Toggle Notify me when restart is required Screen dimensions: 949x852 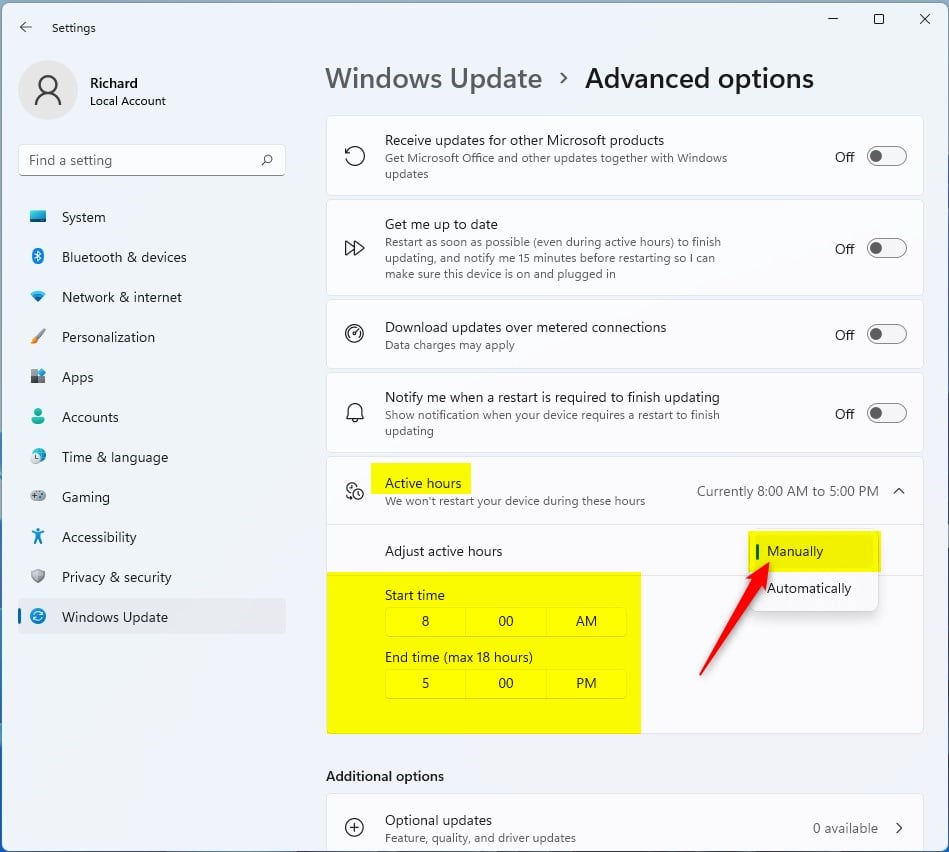(x=887, y=413)
